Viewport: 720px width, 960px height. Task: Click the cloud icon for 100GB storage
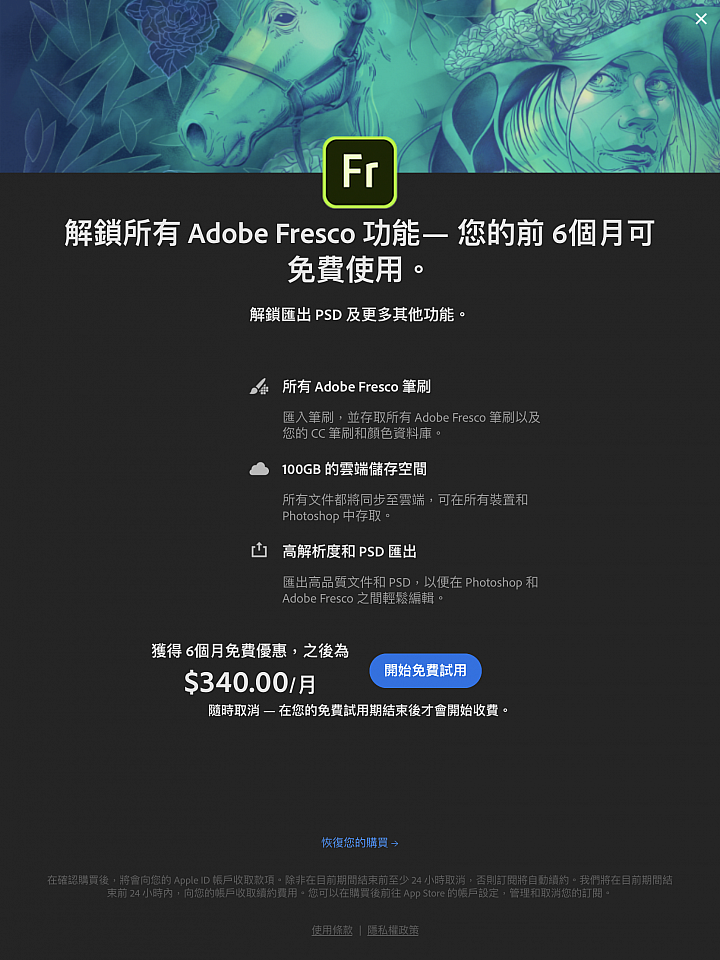[x=259, y=469]
